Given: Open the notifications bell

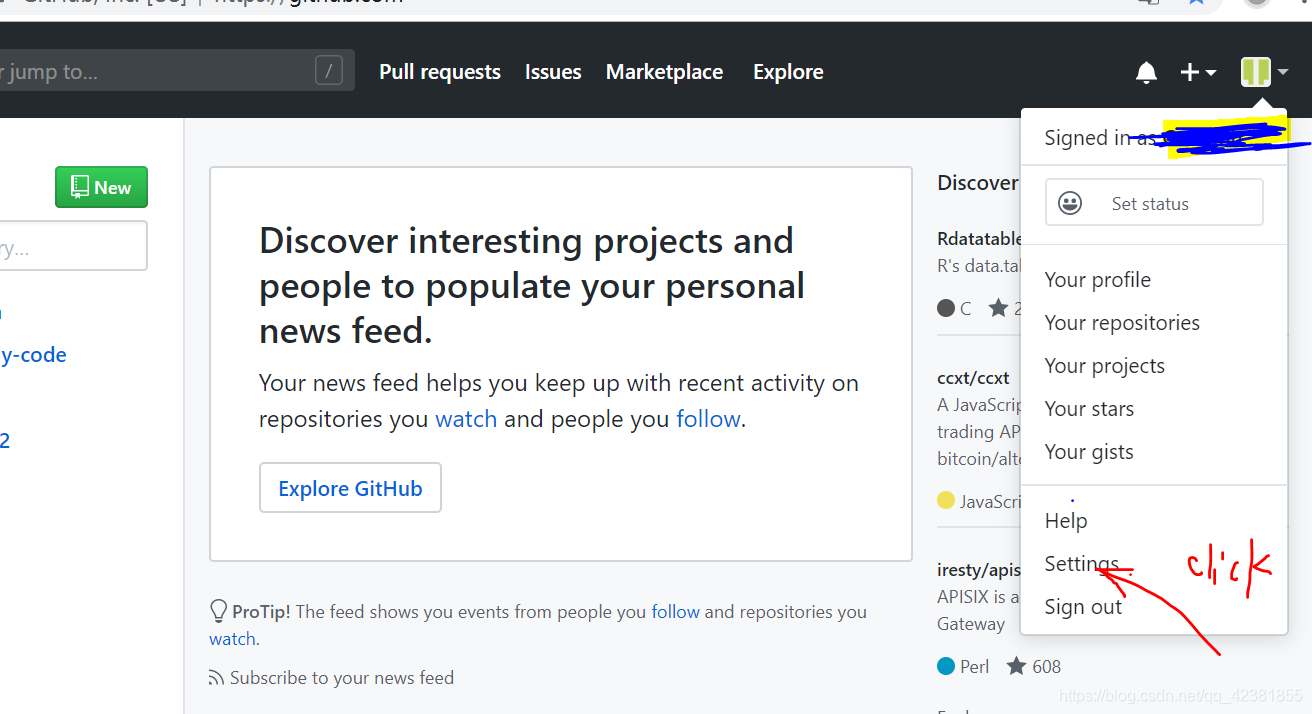Looking at the screenshot, I should click(x=1146, y=72).
